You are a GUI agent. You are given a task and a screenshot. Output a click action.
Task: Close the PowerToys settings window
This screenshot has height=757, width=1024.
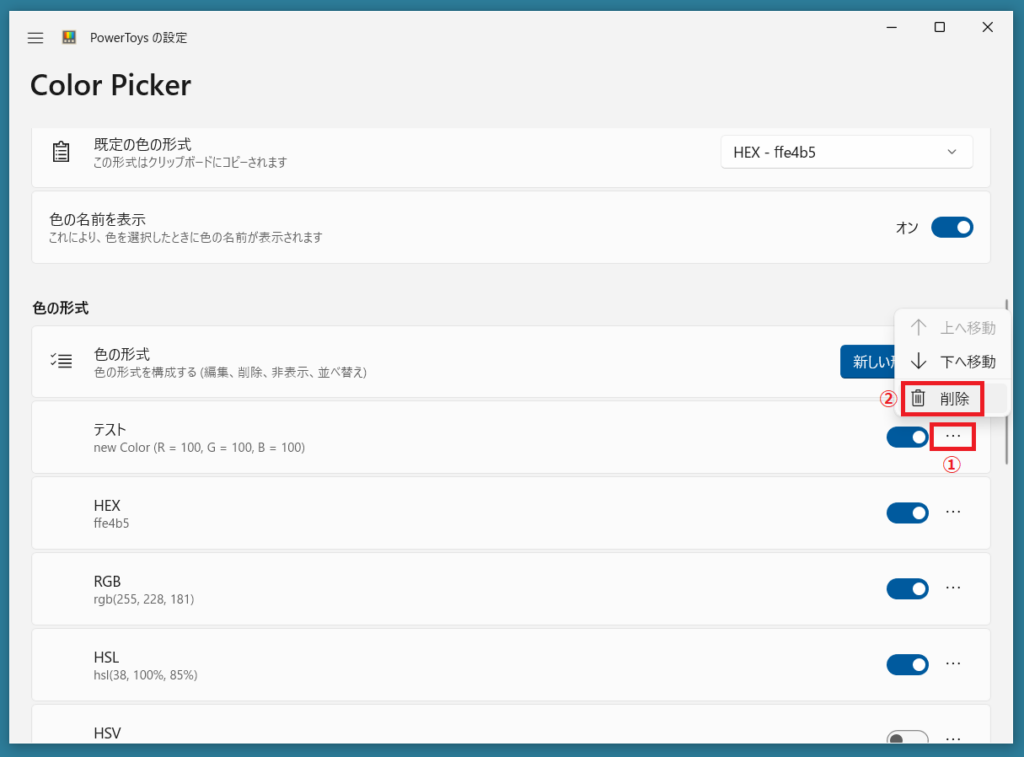tap(987, 27)
